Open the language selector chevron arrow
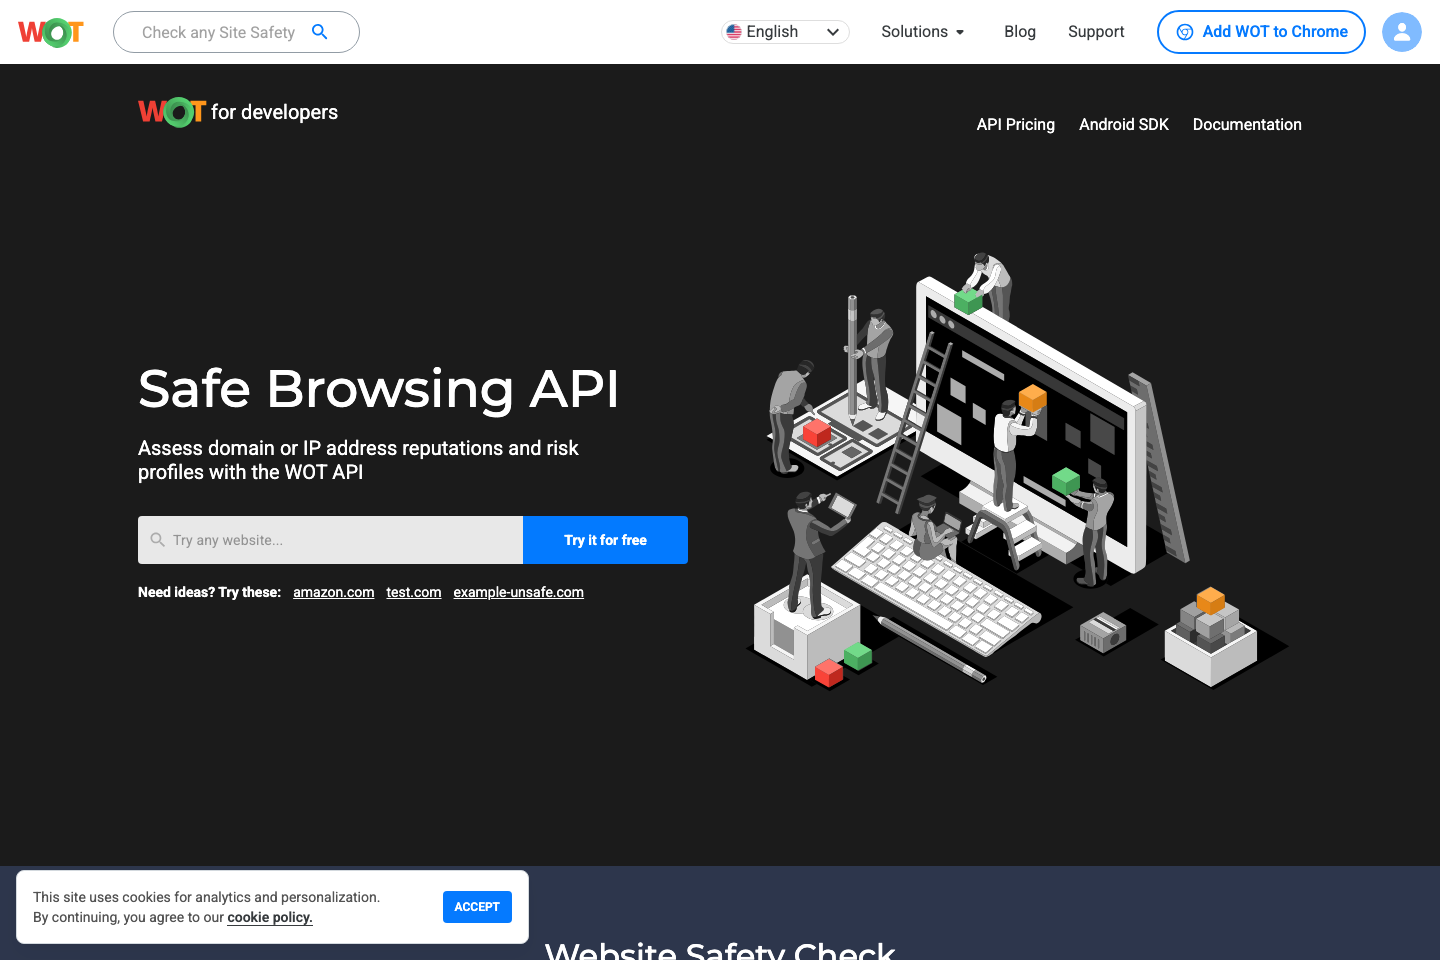 pyautogui.click(x=832, y=31)
